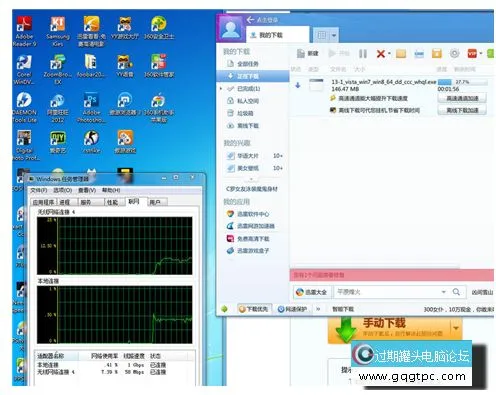The width and height of the screenshot is (496, 395).
Task: Open Samsung Kies desktop shortcut
Action: pos(58,31)
